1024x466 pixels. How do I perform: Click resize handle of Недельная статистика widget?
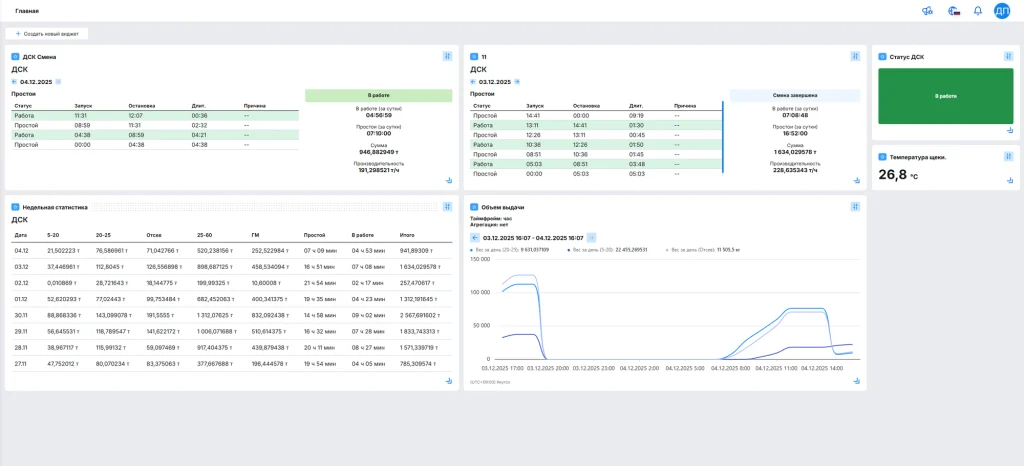click(449, 381)
